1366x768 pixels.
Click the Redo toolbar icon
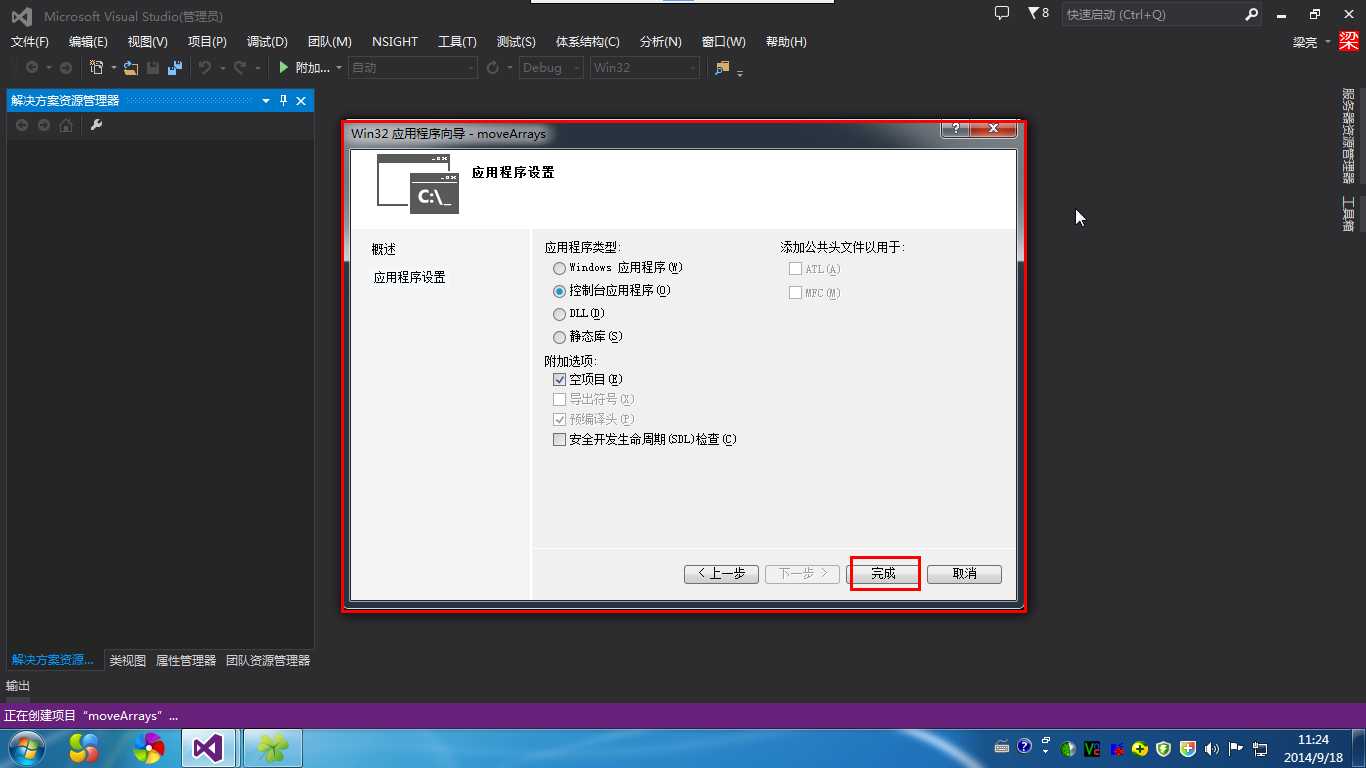240,68
